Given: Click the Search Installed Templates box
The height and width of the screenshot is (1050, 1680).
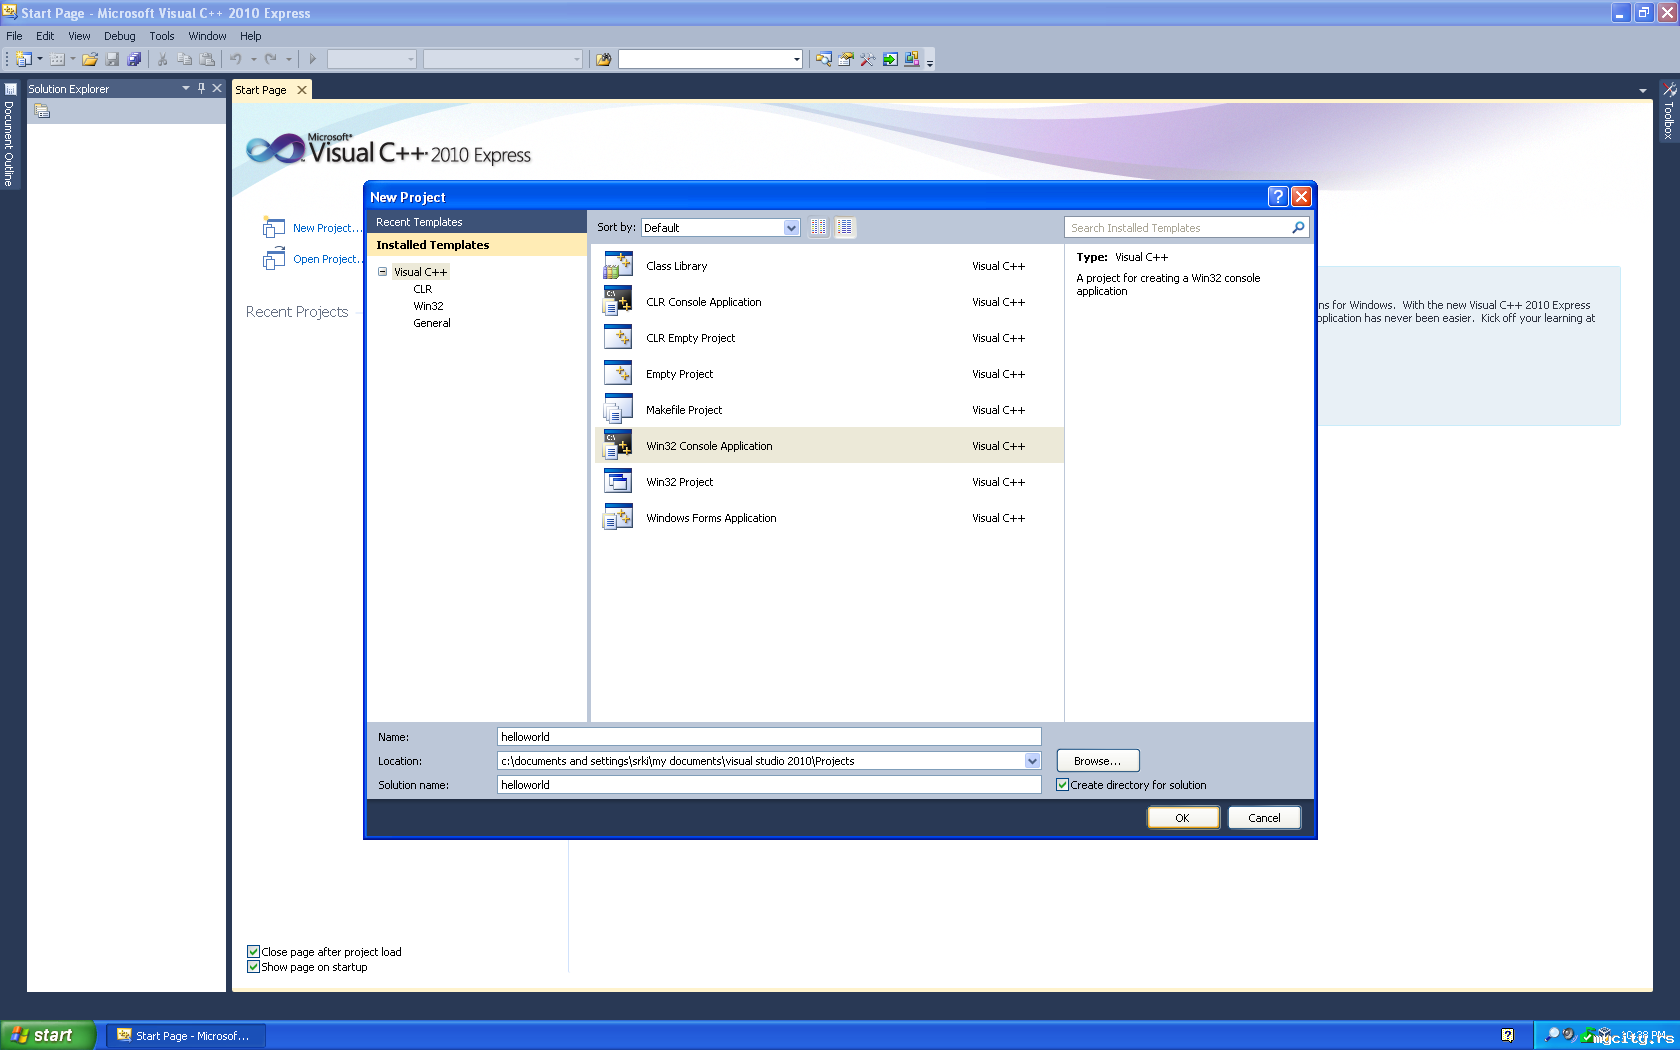Looking at the screenshot, I should point(1187,228).
